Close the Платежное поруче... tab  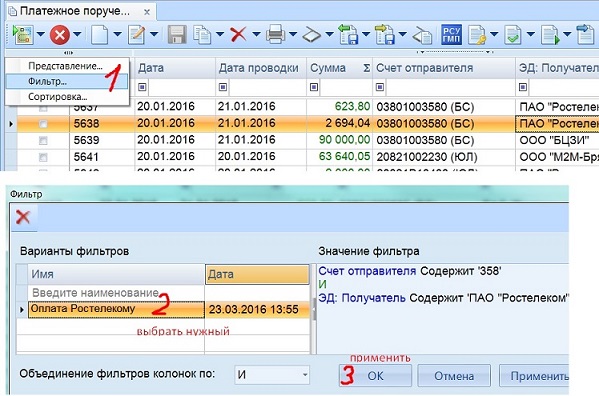point(147,12)
